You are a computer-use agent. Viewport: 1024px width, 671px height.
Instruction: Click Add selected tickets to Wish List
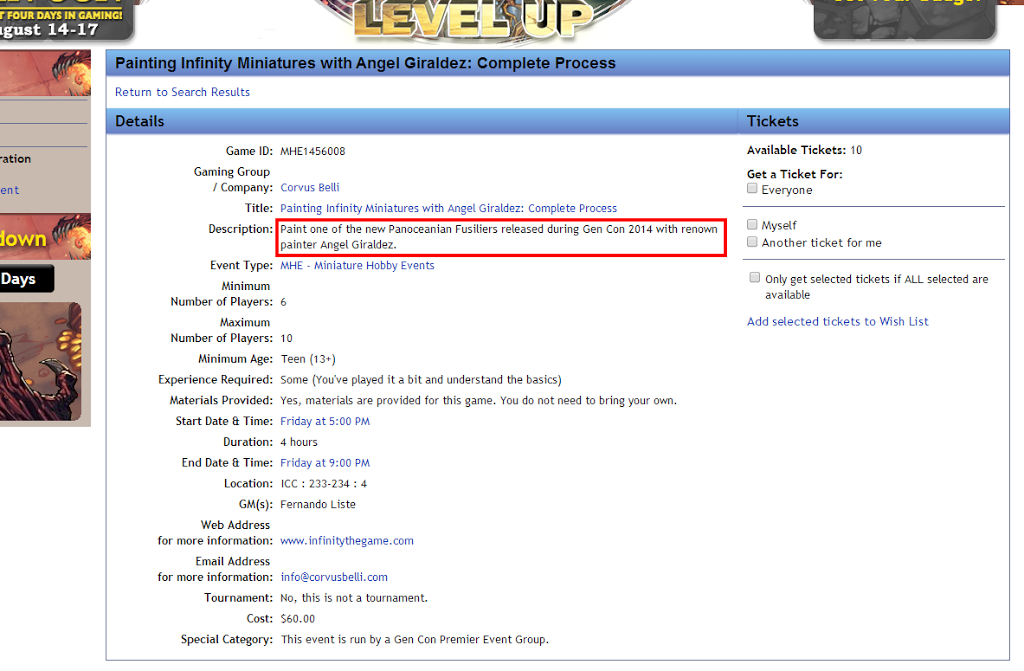pos(837,321)
